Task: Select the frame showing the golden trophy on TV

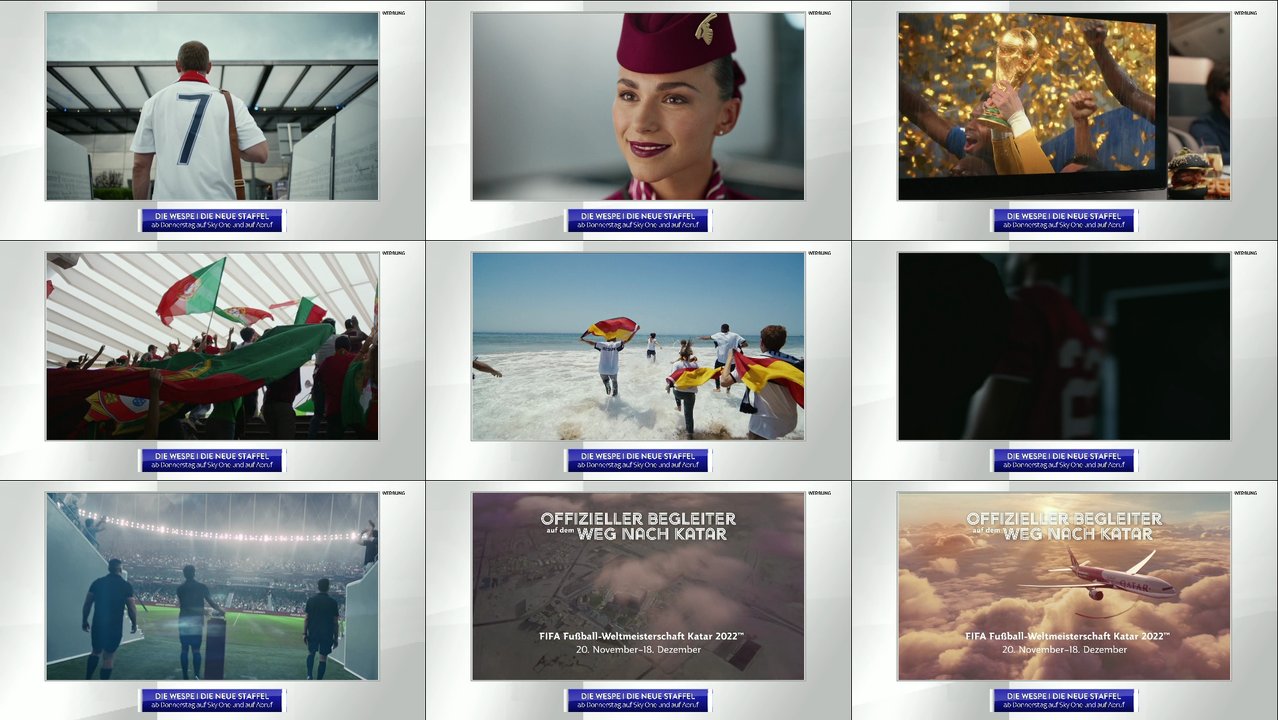Action: [1064, 106]
